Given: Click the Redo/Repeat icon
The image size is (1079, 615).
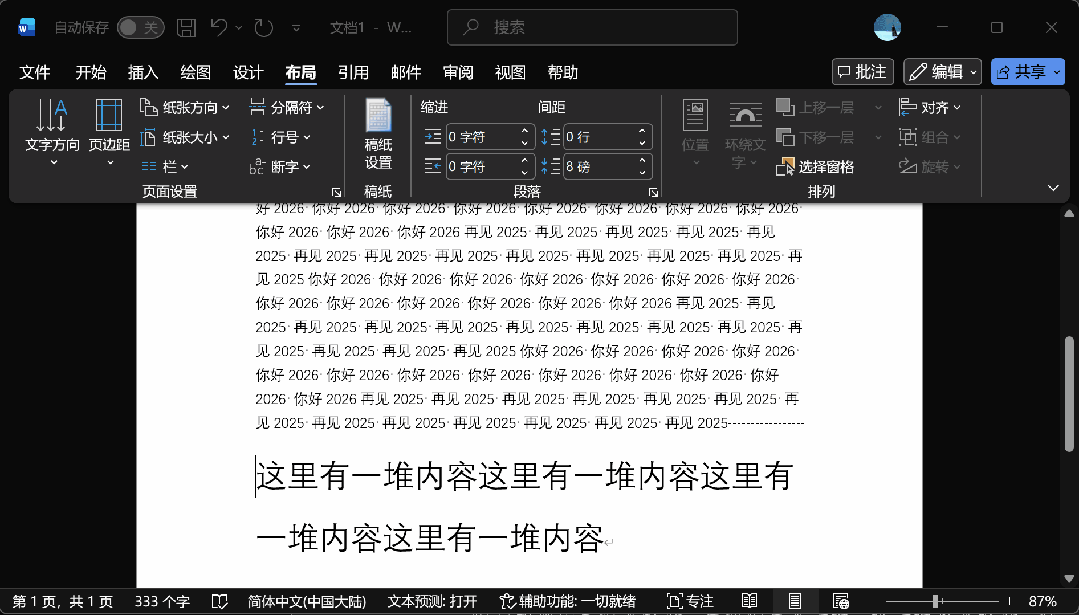Looking at the screenshot, I should click(x=264, y=28).
